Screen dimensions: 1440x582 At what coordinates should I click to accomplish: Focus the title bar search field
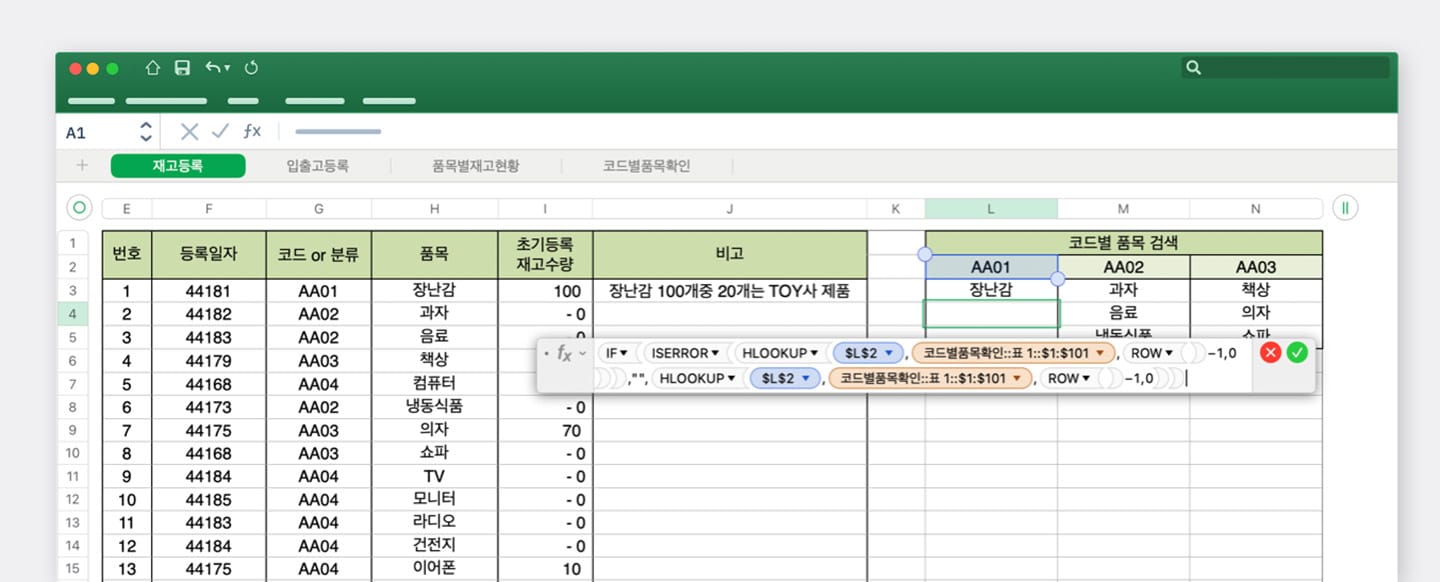1285,68
